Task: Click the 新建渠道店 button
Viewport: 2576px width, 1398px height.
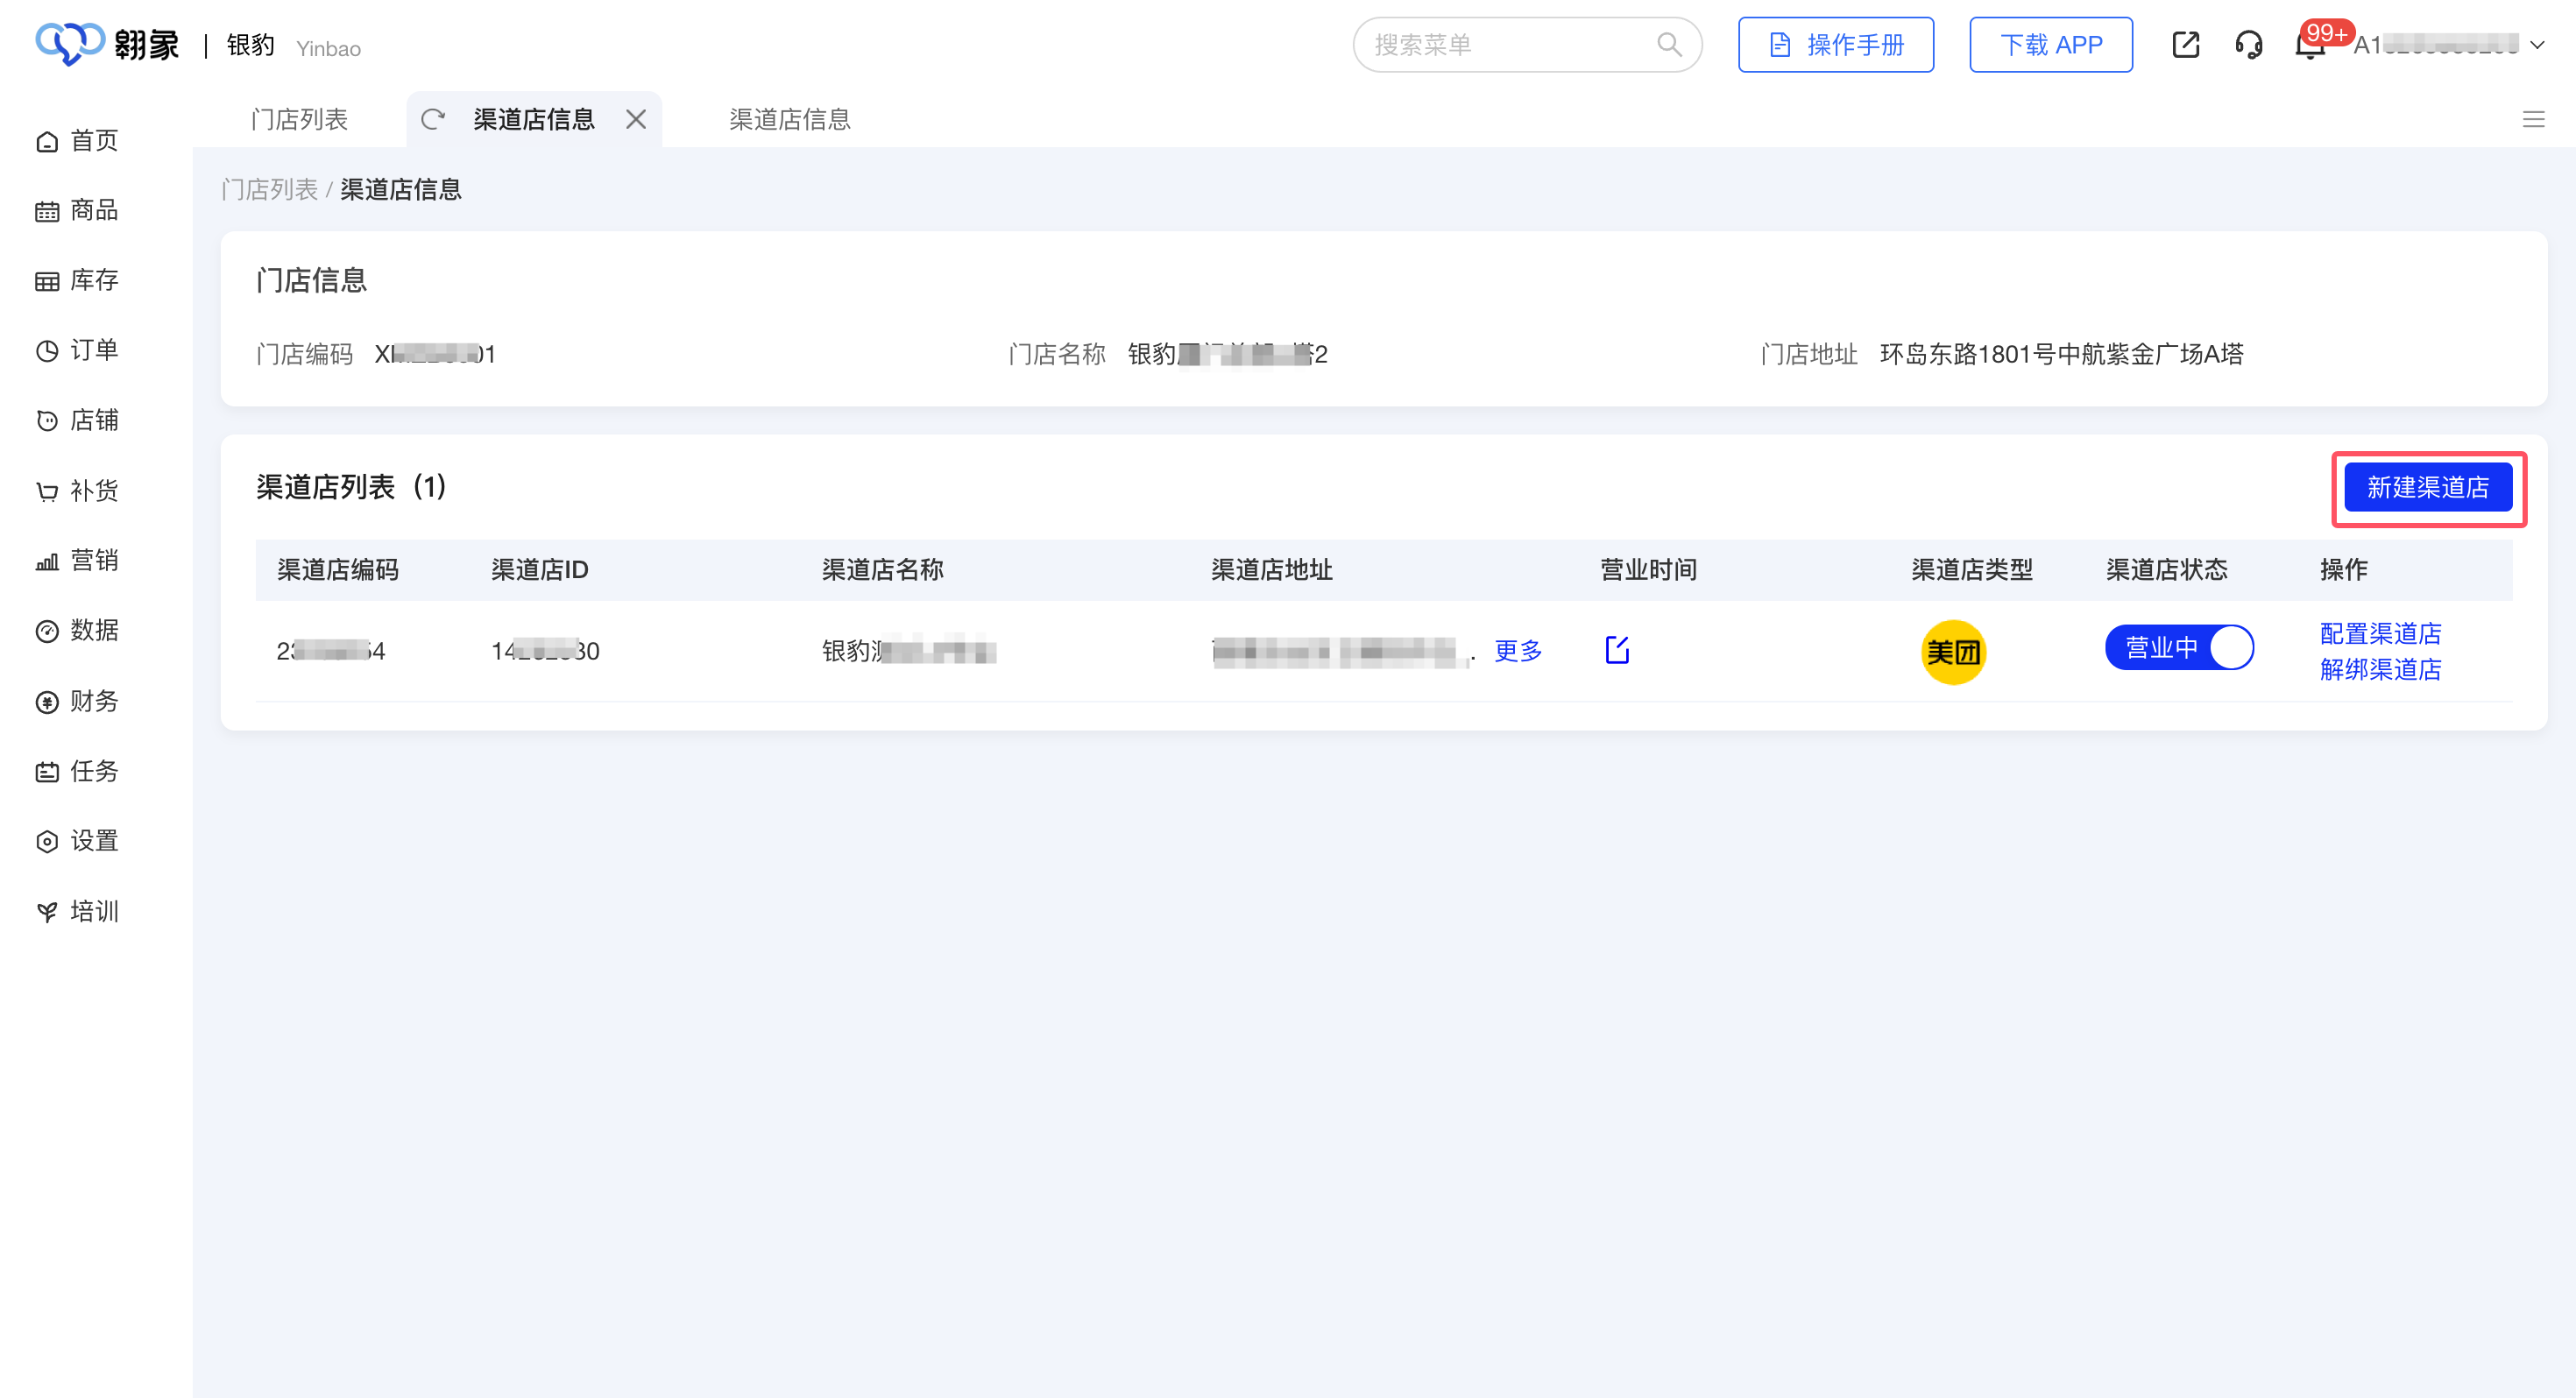Action: point(2427,488)
